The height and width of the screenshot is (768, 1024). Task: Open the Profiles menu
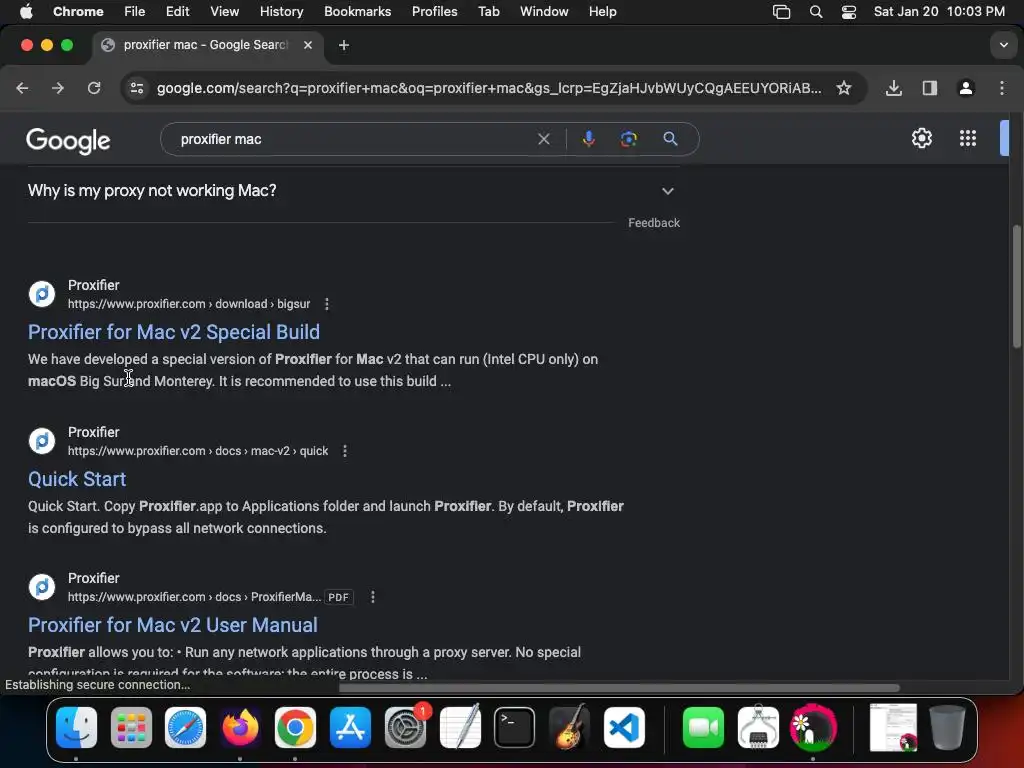tap(434, 12)
